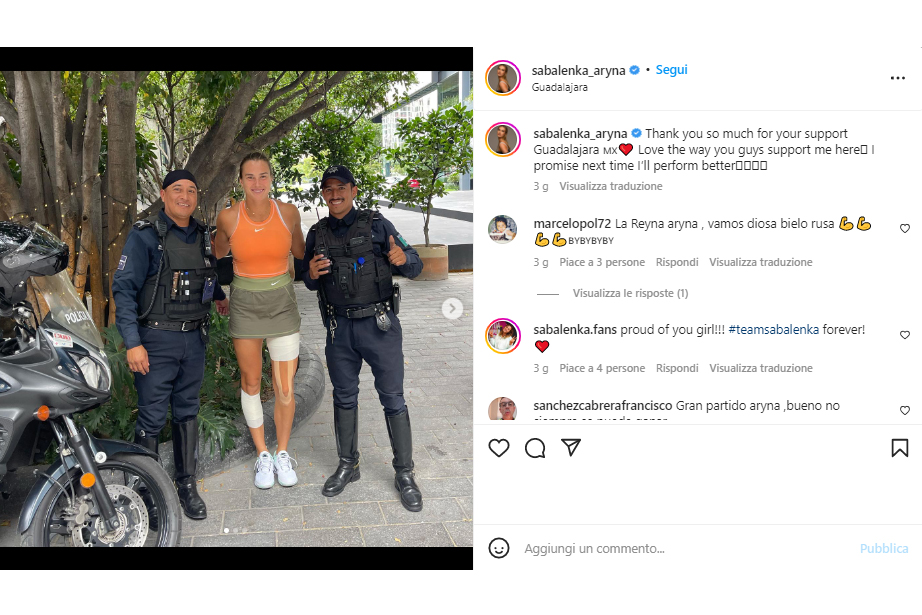This screenshot has width=922, height=615.
Task: Open the comment speech bubble icon
Action: pos(535,448)
